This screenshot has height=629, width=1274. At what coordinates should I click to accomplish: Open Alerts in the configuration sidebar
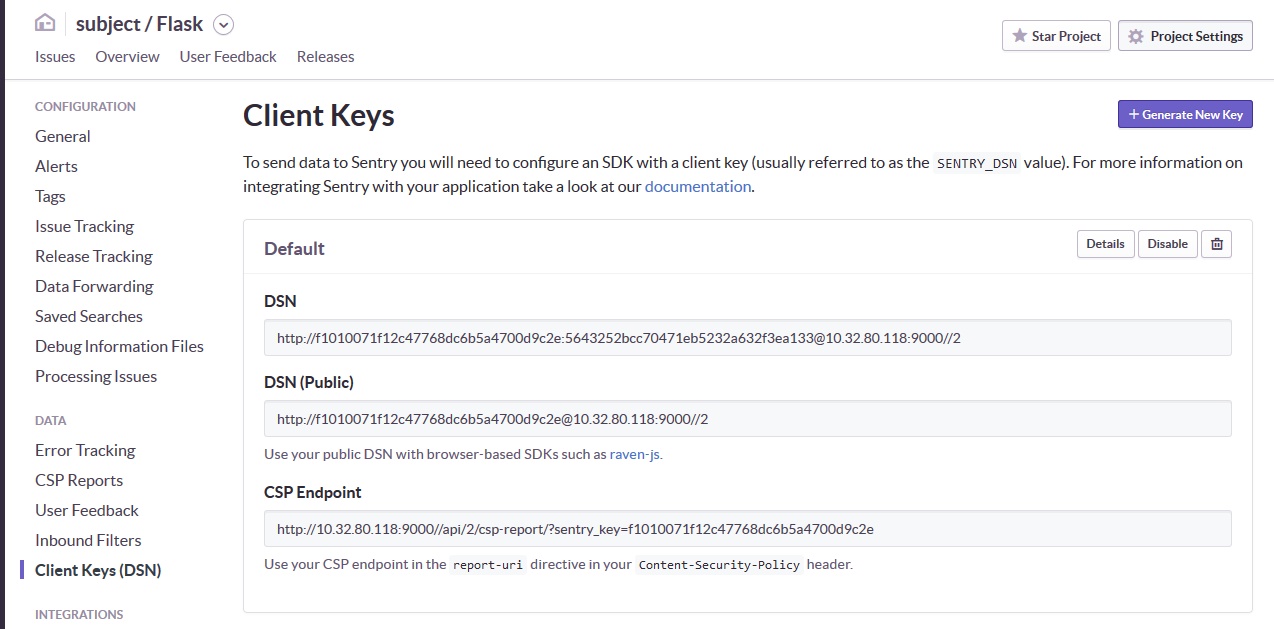pos(56,166)
